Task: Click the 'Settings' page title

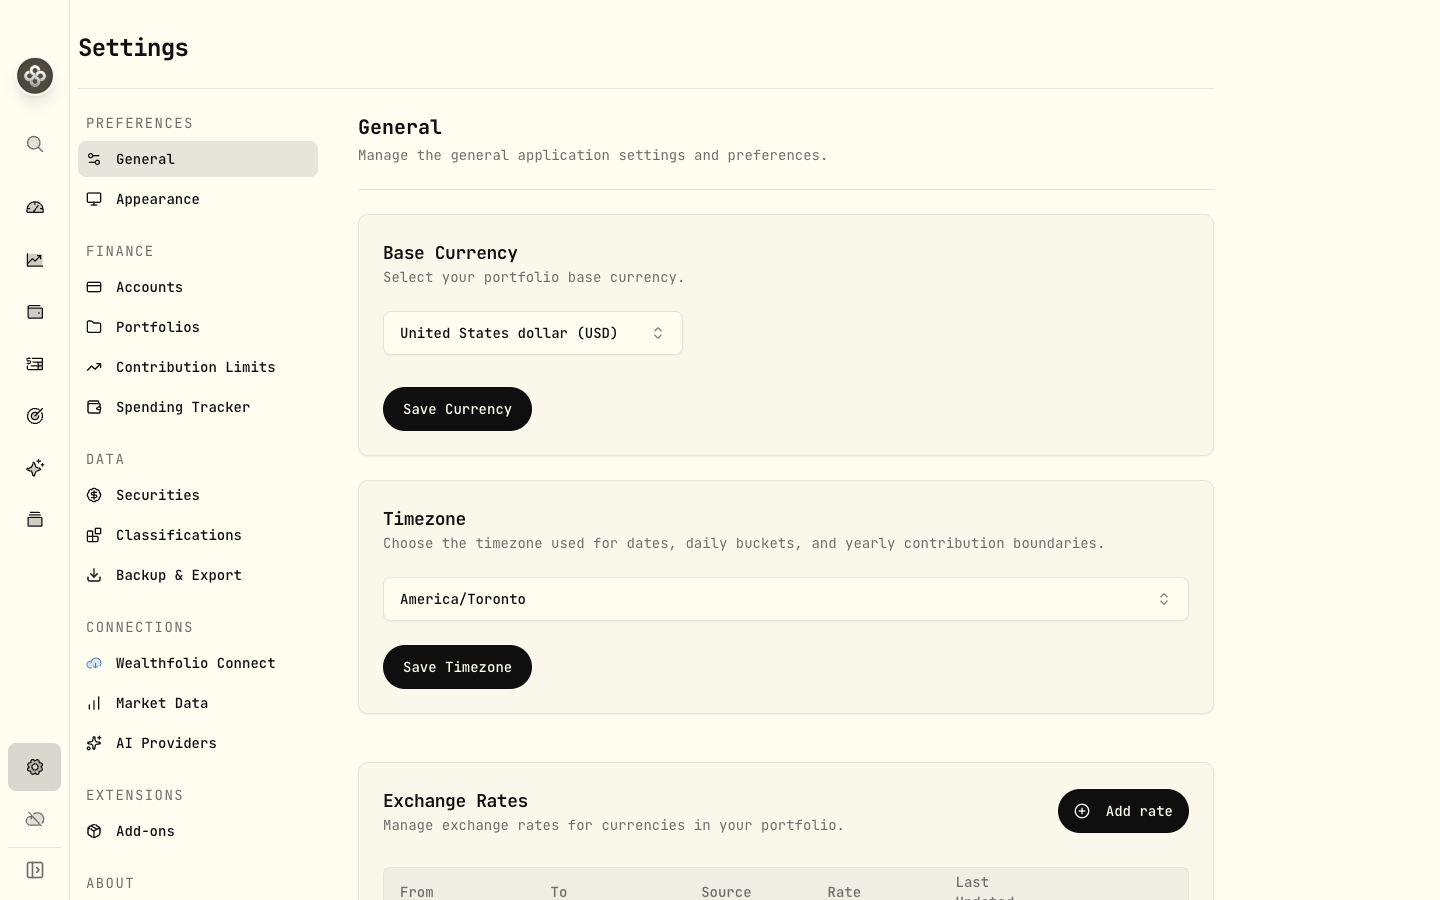Action: click(133, 47)
